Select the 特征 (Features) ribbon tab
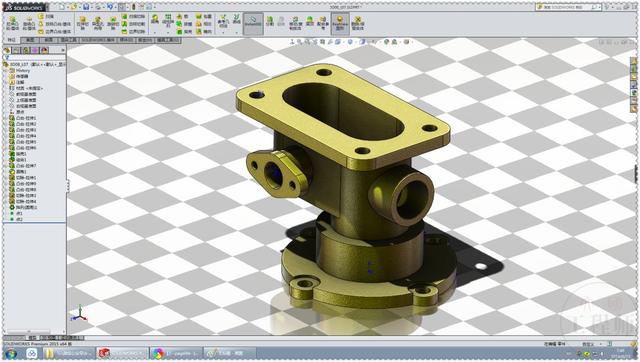The height and width of the screenshot is (362, 640). coord(11,40)
